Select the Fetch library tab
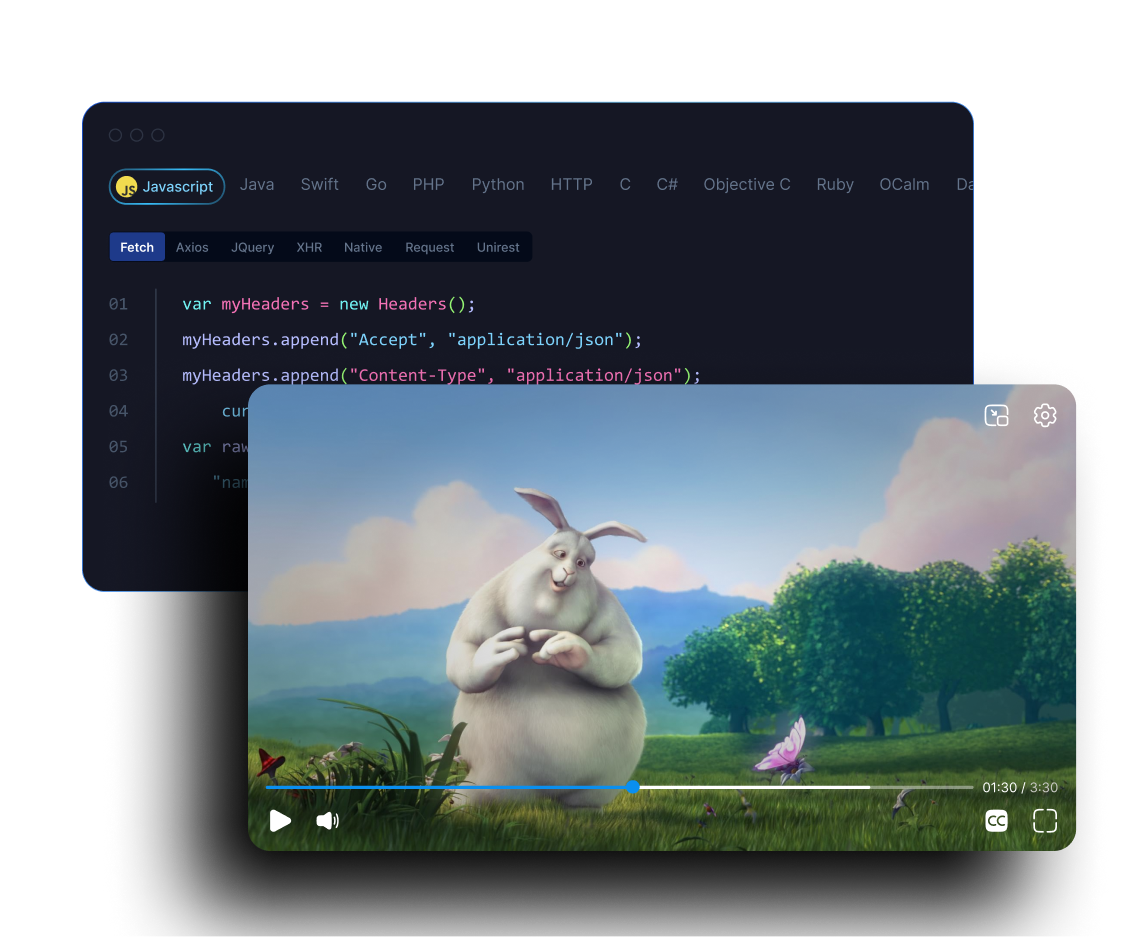Viewport: 1136px width, 937px height. point(137,247)
